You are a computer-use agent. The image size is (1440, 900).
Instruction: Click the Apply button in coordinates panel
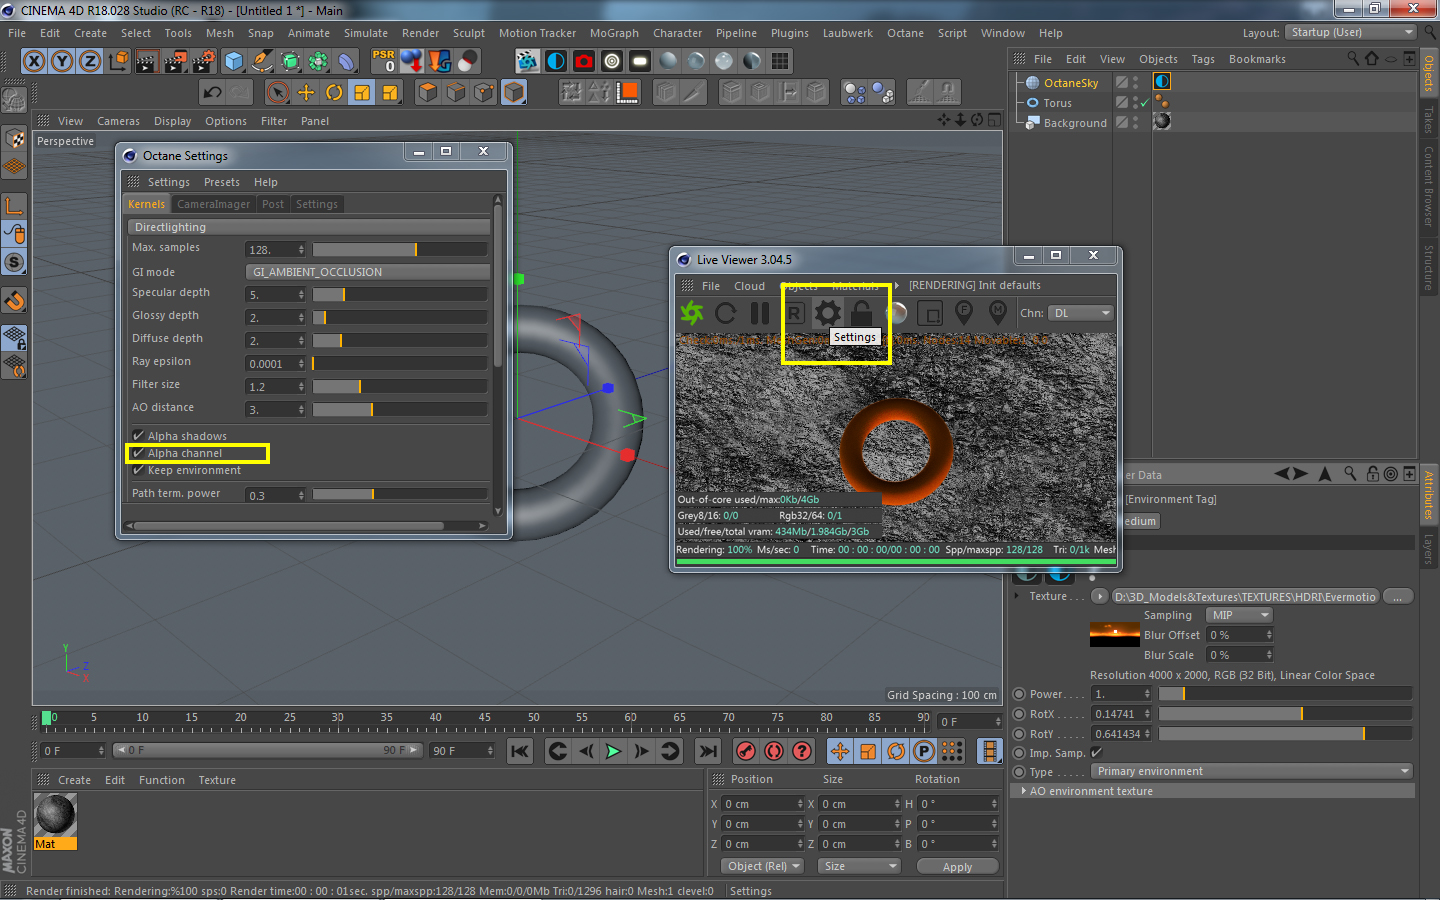pyautogui.click(x=957, y=867)
